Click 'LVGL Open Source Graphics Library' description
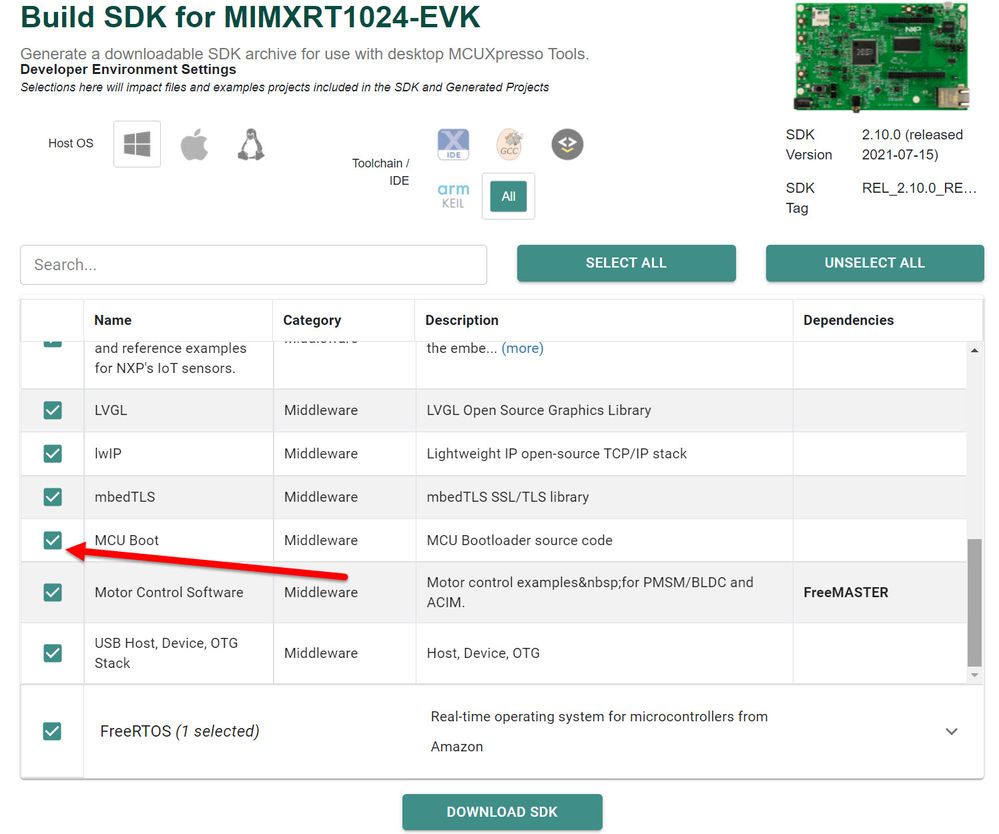 coord(539,410)
